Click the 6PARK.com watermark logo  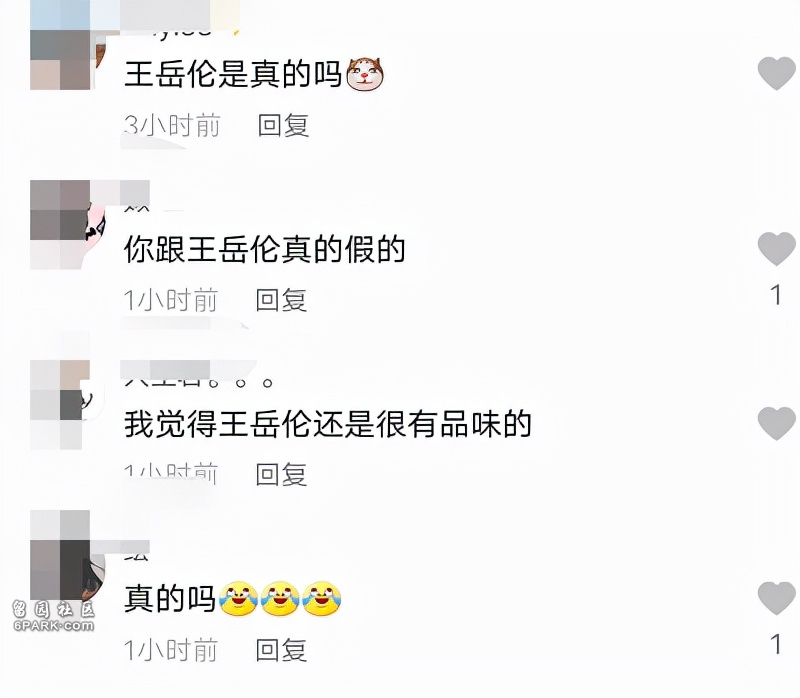click(54, 616)
